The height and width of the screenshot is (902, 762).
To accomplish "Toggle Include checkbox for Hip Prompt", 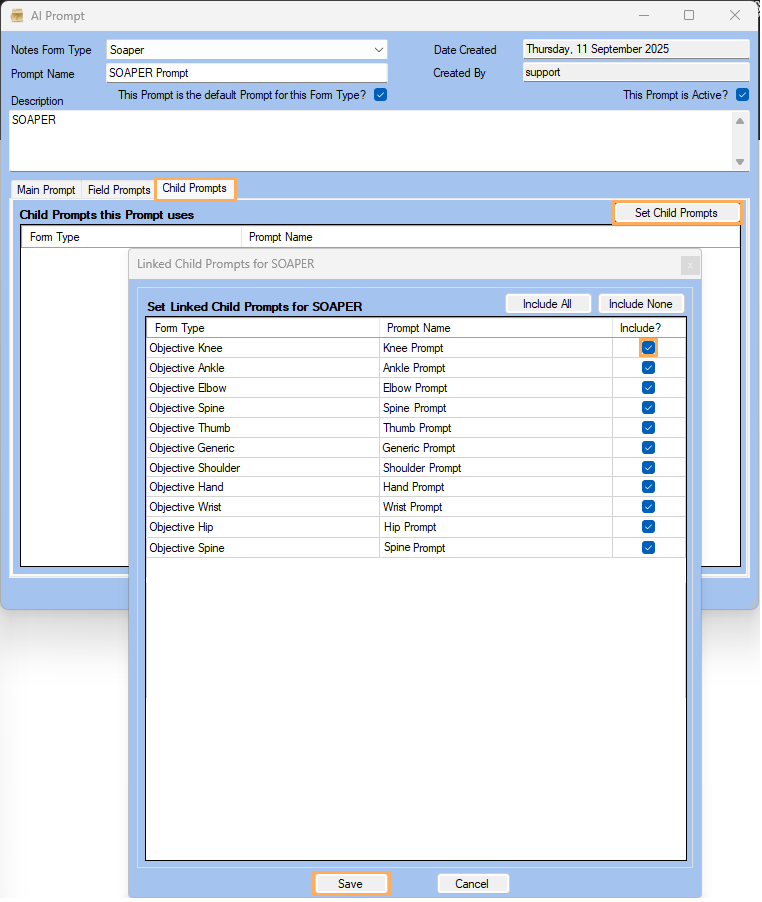I will 648,527.
